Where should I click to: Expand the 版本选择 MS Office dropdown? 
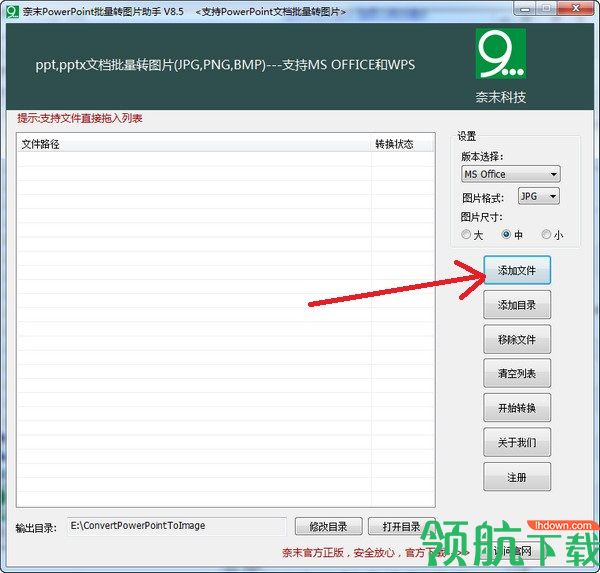(x=510, y=174)
